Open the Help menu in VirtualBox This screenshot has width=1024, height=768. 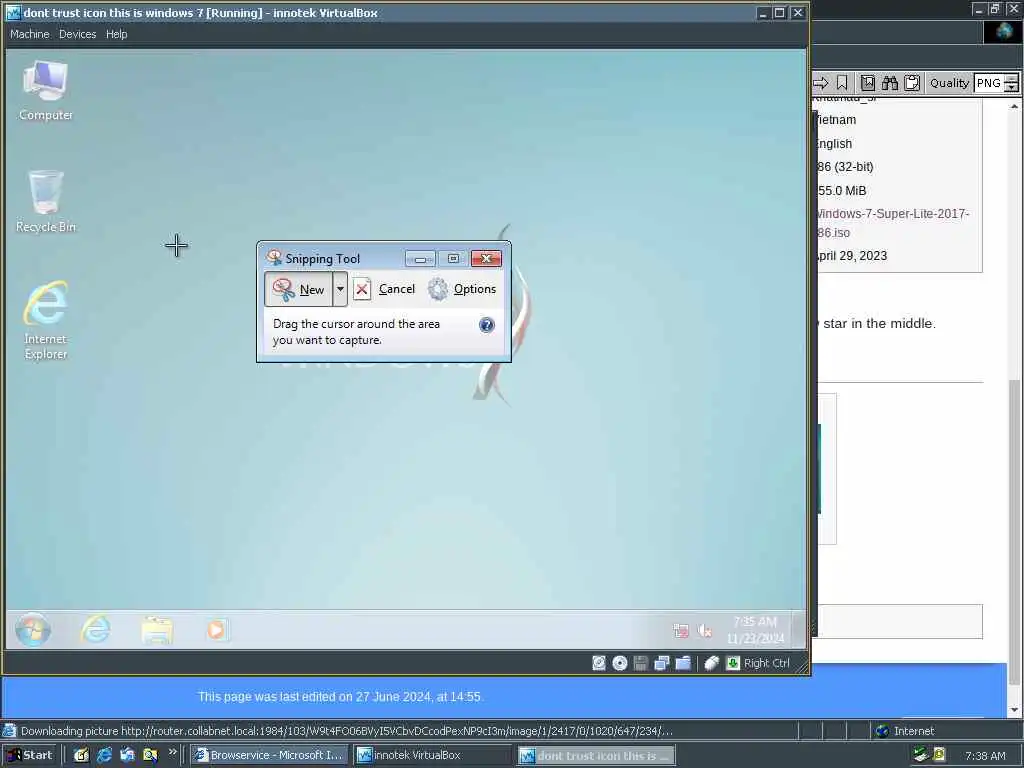tap(116, 34)
